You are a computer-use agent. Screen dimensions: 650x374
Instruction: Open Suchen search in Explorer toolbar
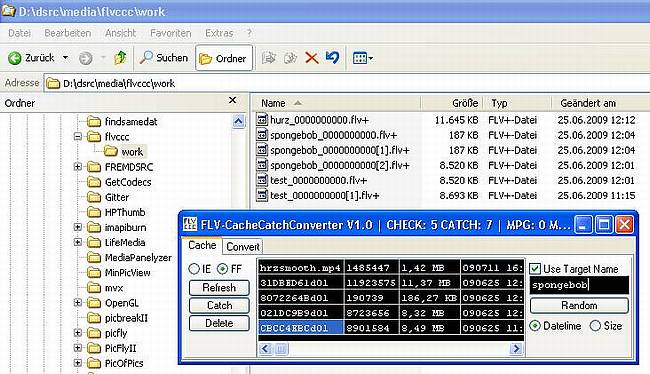[x=163, y=58]
